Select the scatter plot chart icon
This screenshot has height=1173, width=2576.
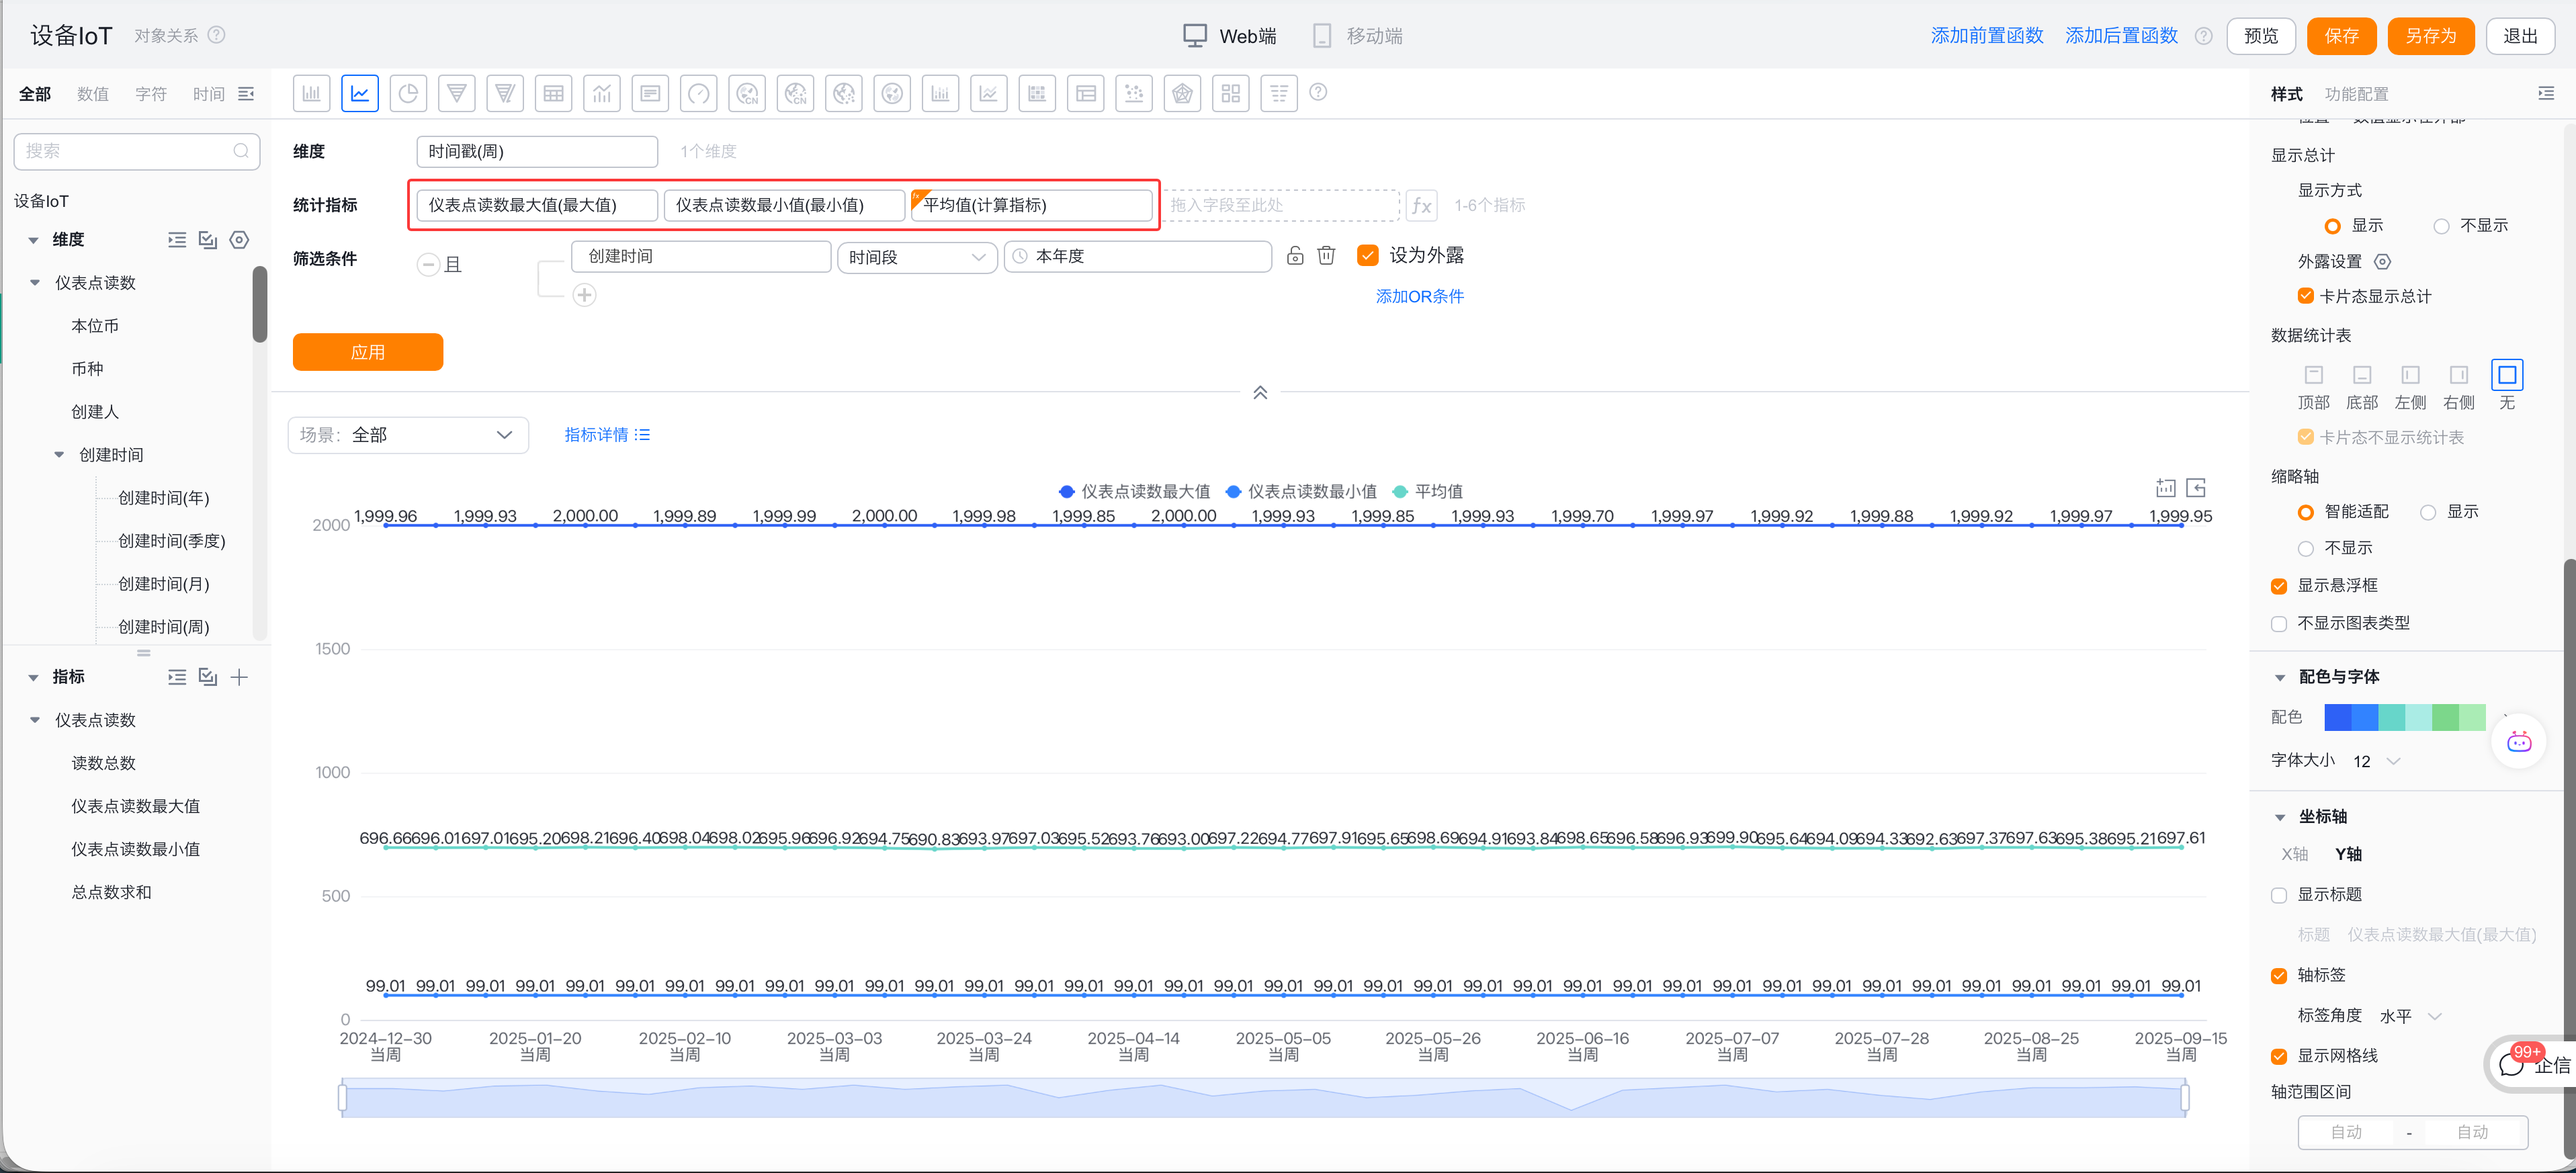pos(1134,94)
